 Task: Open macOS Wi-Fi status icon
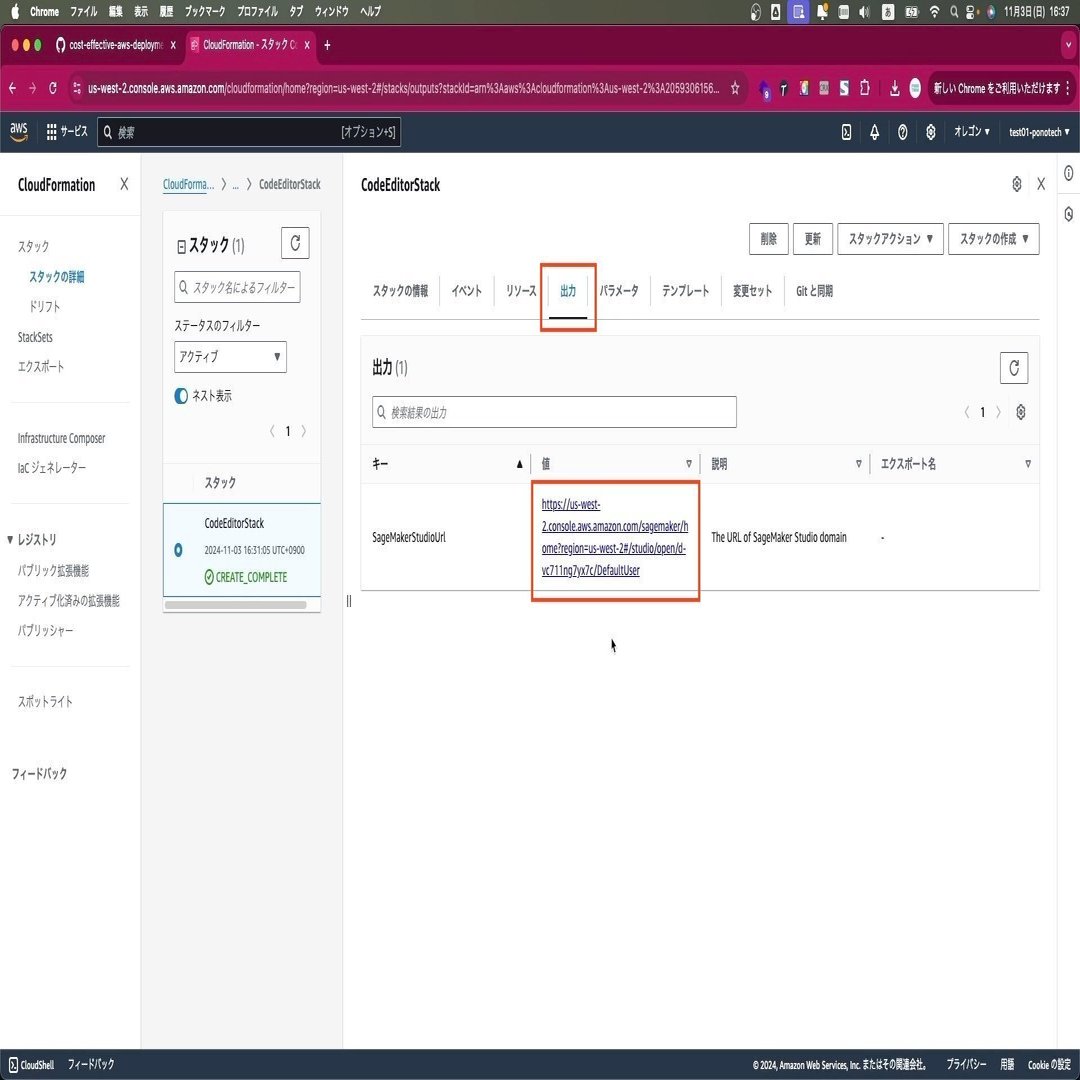[x=934, y=12]
